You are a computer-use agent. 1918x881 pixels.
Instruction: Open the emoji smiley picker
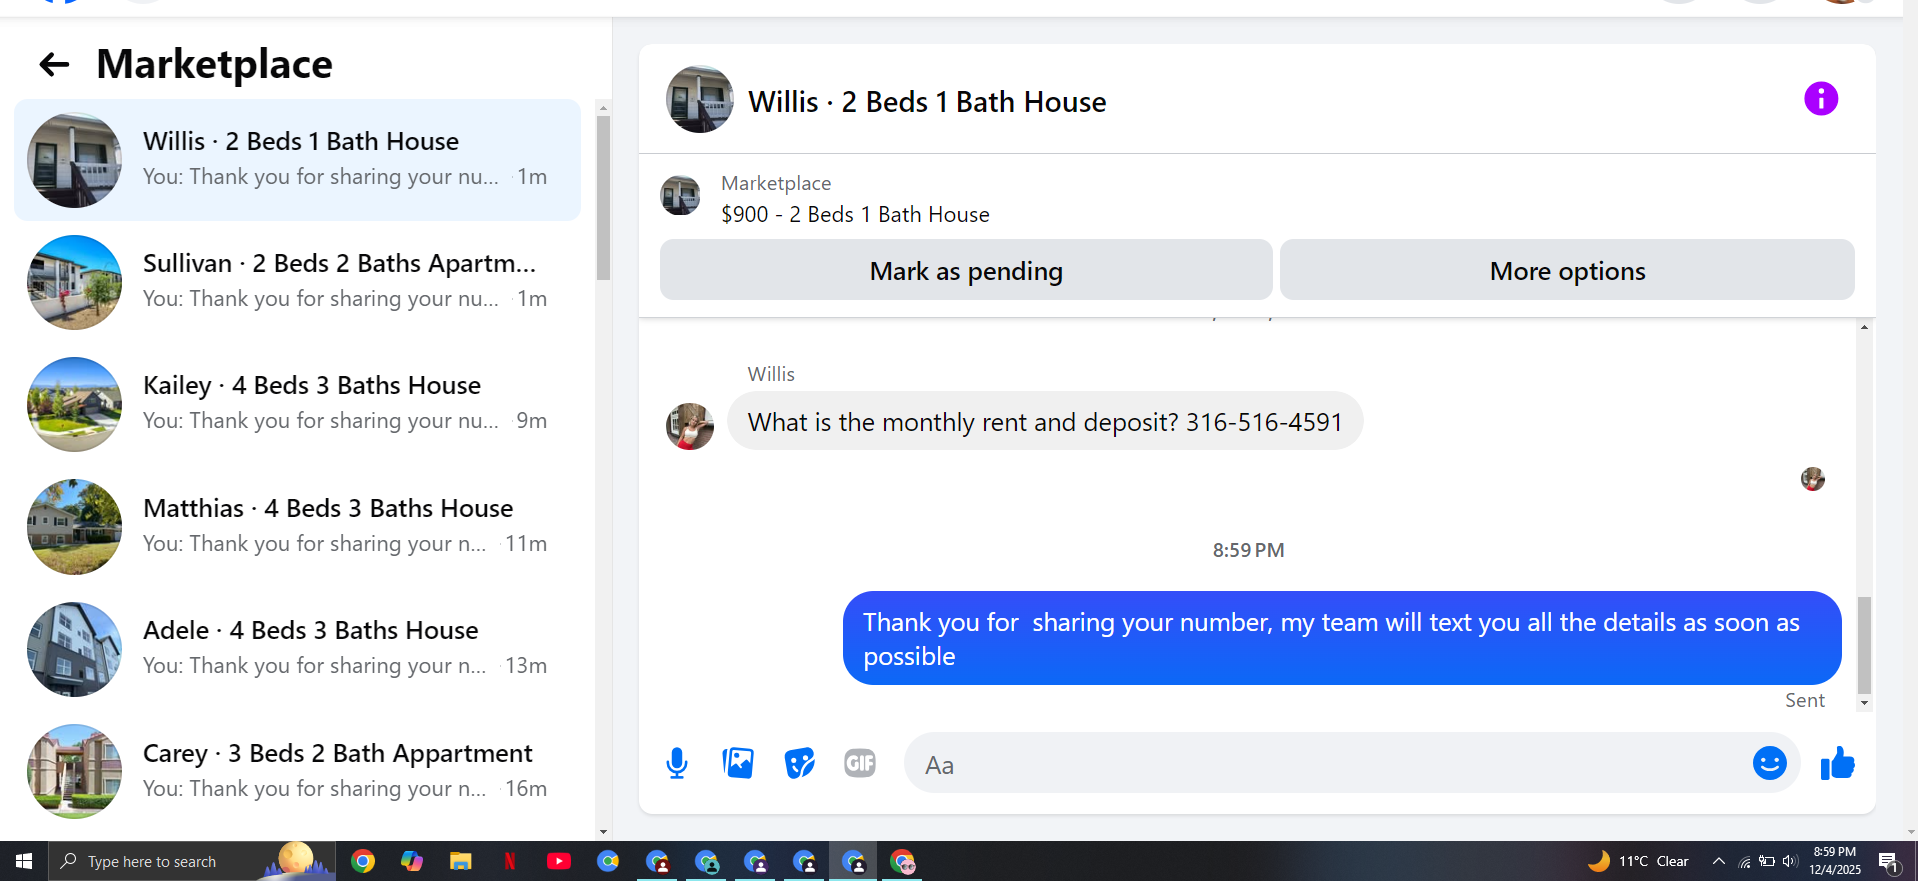coord(1769,763)
